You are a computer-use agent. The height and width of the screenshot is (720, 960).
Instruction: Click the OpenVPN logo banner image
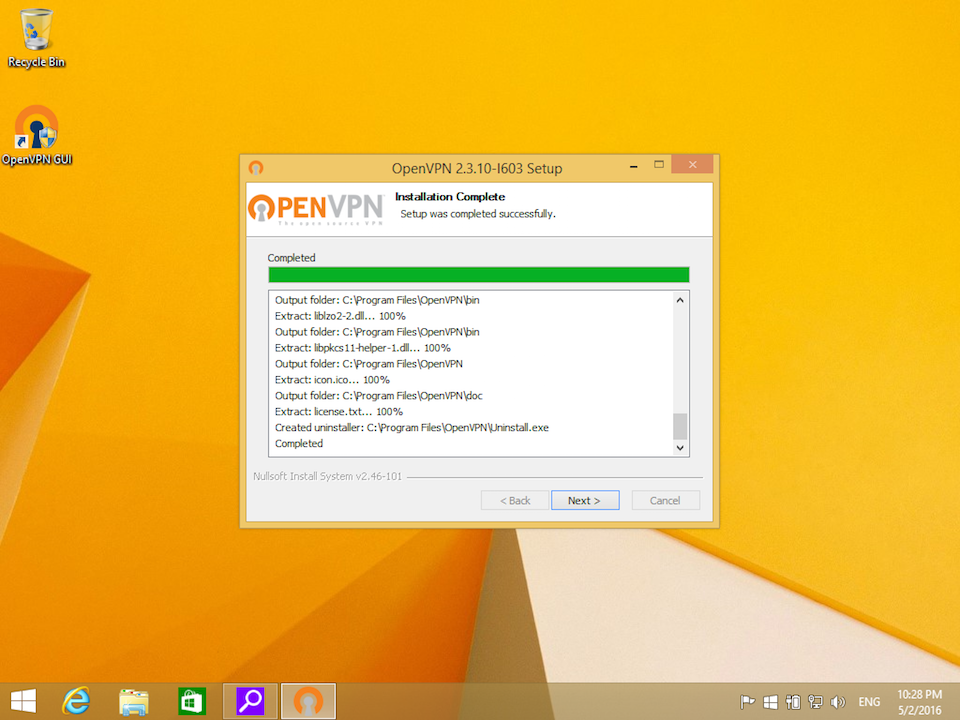(x=316, y=209)
